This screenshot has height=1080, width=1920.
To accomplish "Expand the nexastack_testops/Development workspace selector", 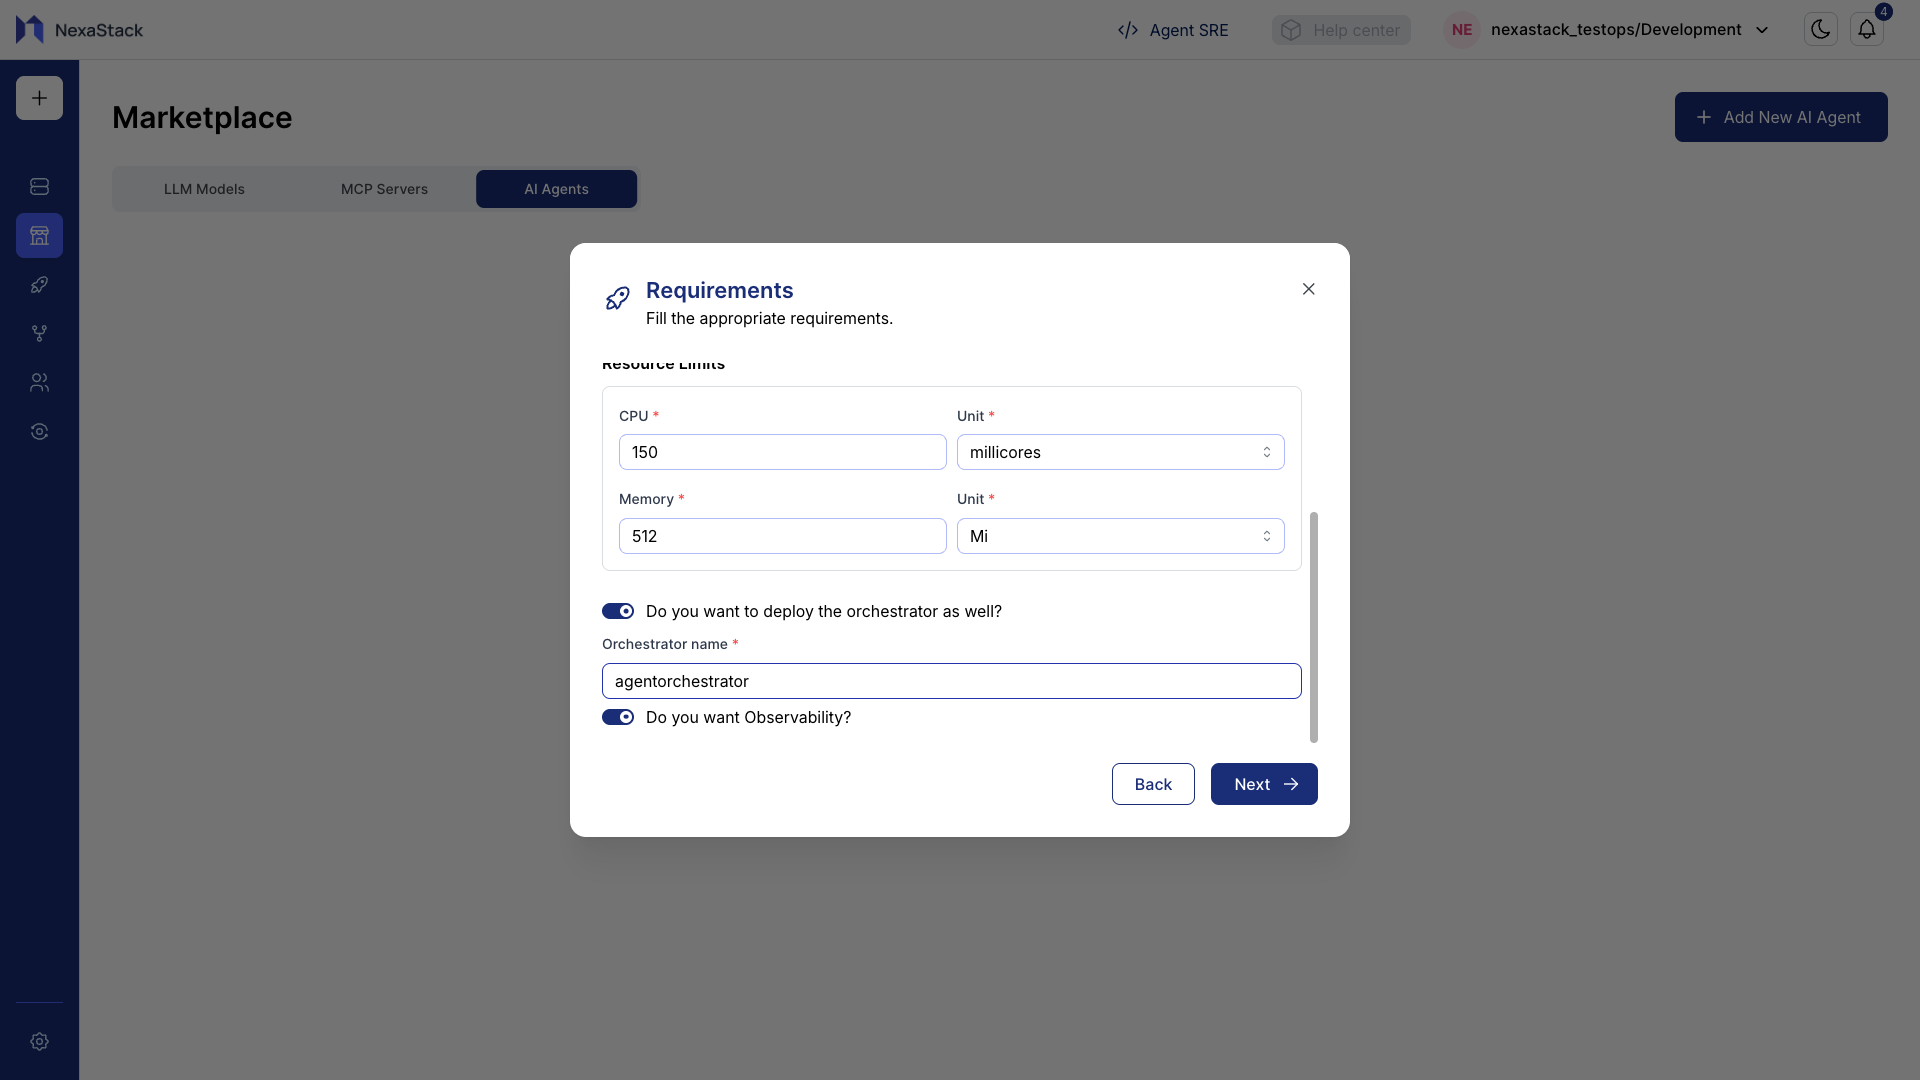I will coord(1762,29).
